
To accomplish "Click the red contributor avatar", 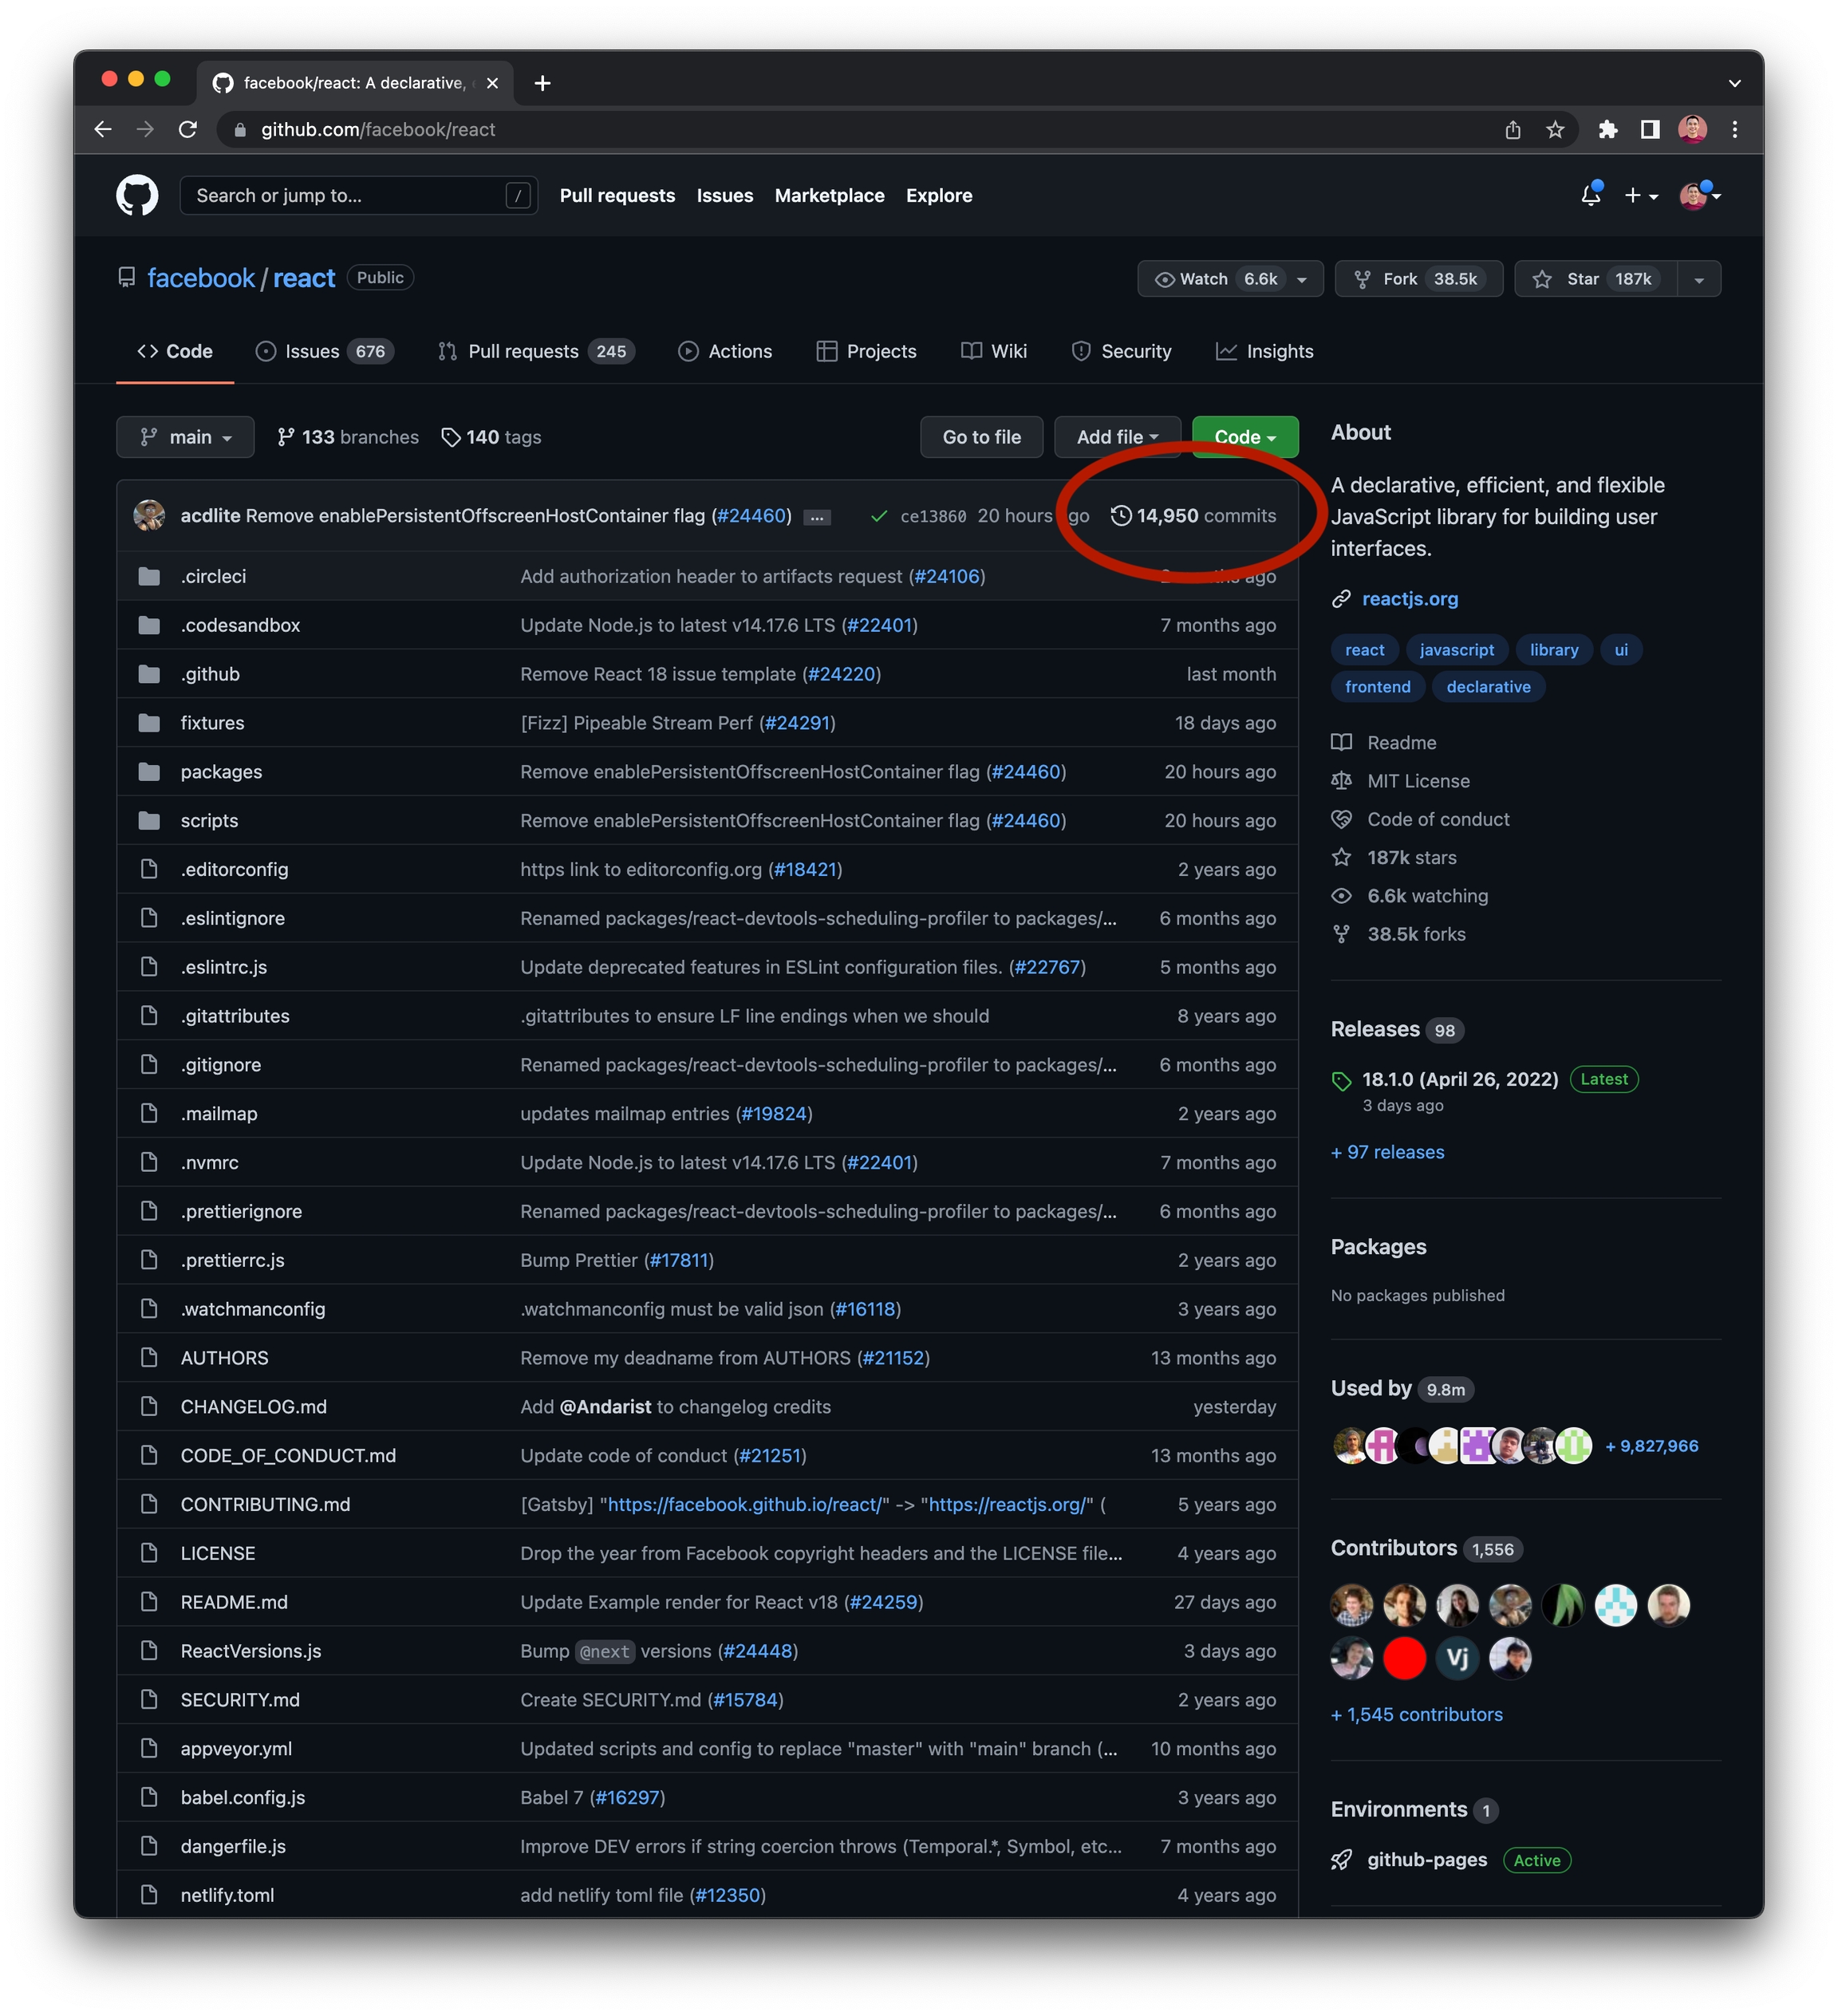I will point(1404,1658).
